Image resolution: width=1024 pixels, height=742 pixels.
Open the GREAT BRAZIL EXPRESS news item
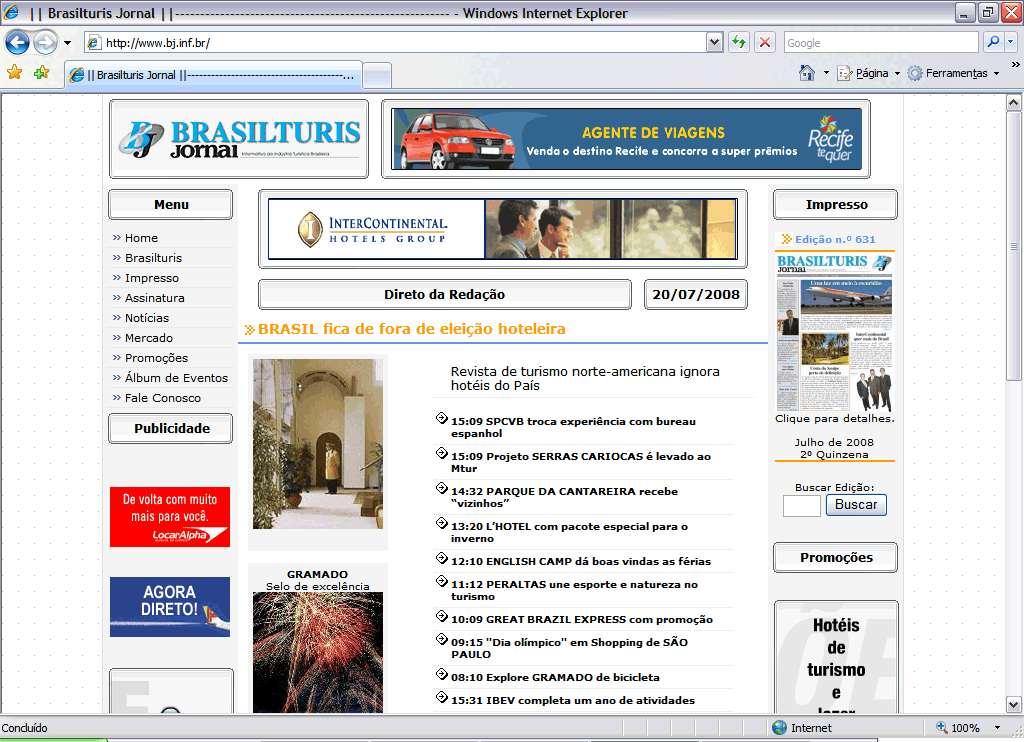click(x=582, y=619)
